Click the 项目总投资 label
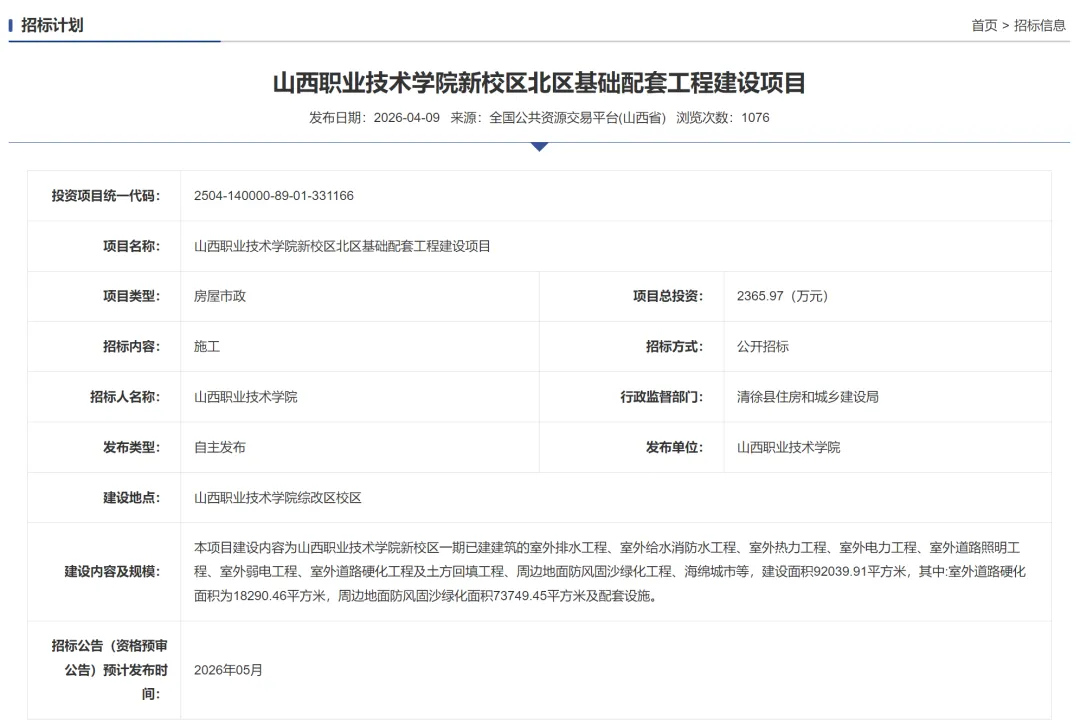This screenshot has height=720, width=1080. pyautogui.click(x=667, y=296)
